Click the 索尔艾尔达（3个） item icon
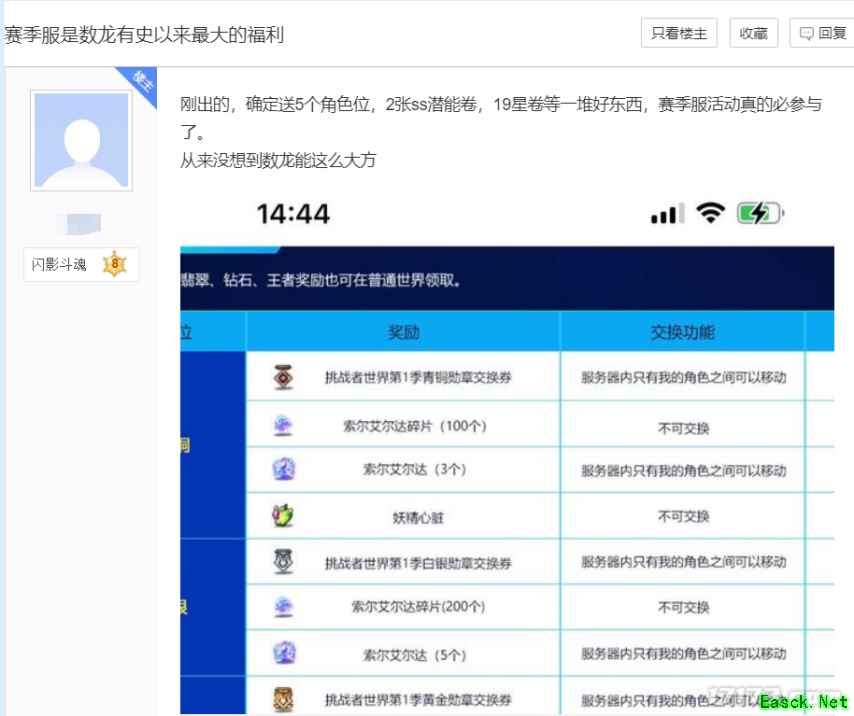Screen dimensions: 854x716 tap(284, 469)
